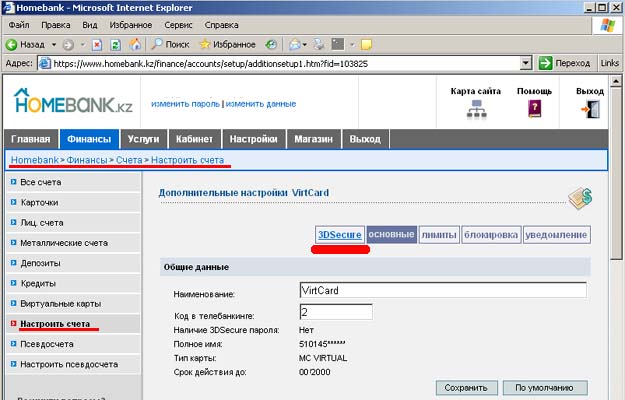Click Счета breadcrumb link
The height and width of the screenshot is (400, 625).
[129, 160]
